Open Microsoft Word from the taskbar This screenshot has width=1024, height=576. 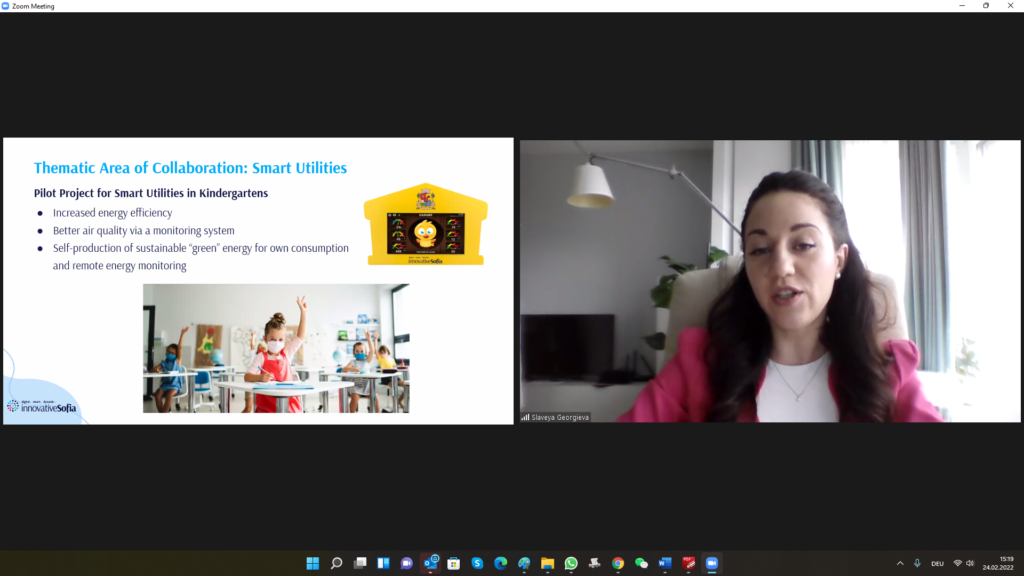click(665, 563)
